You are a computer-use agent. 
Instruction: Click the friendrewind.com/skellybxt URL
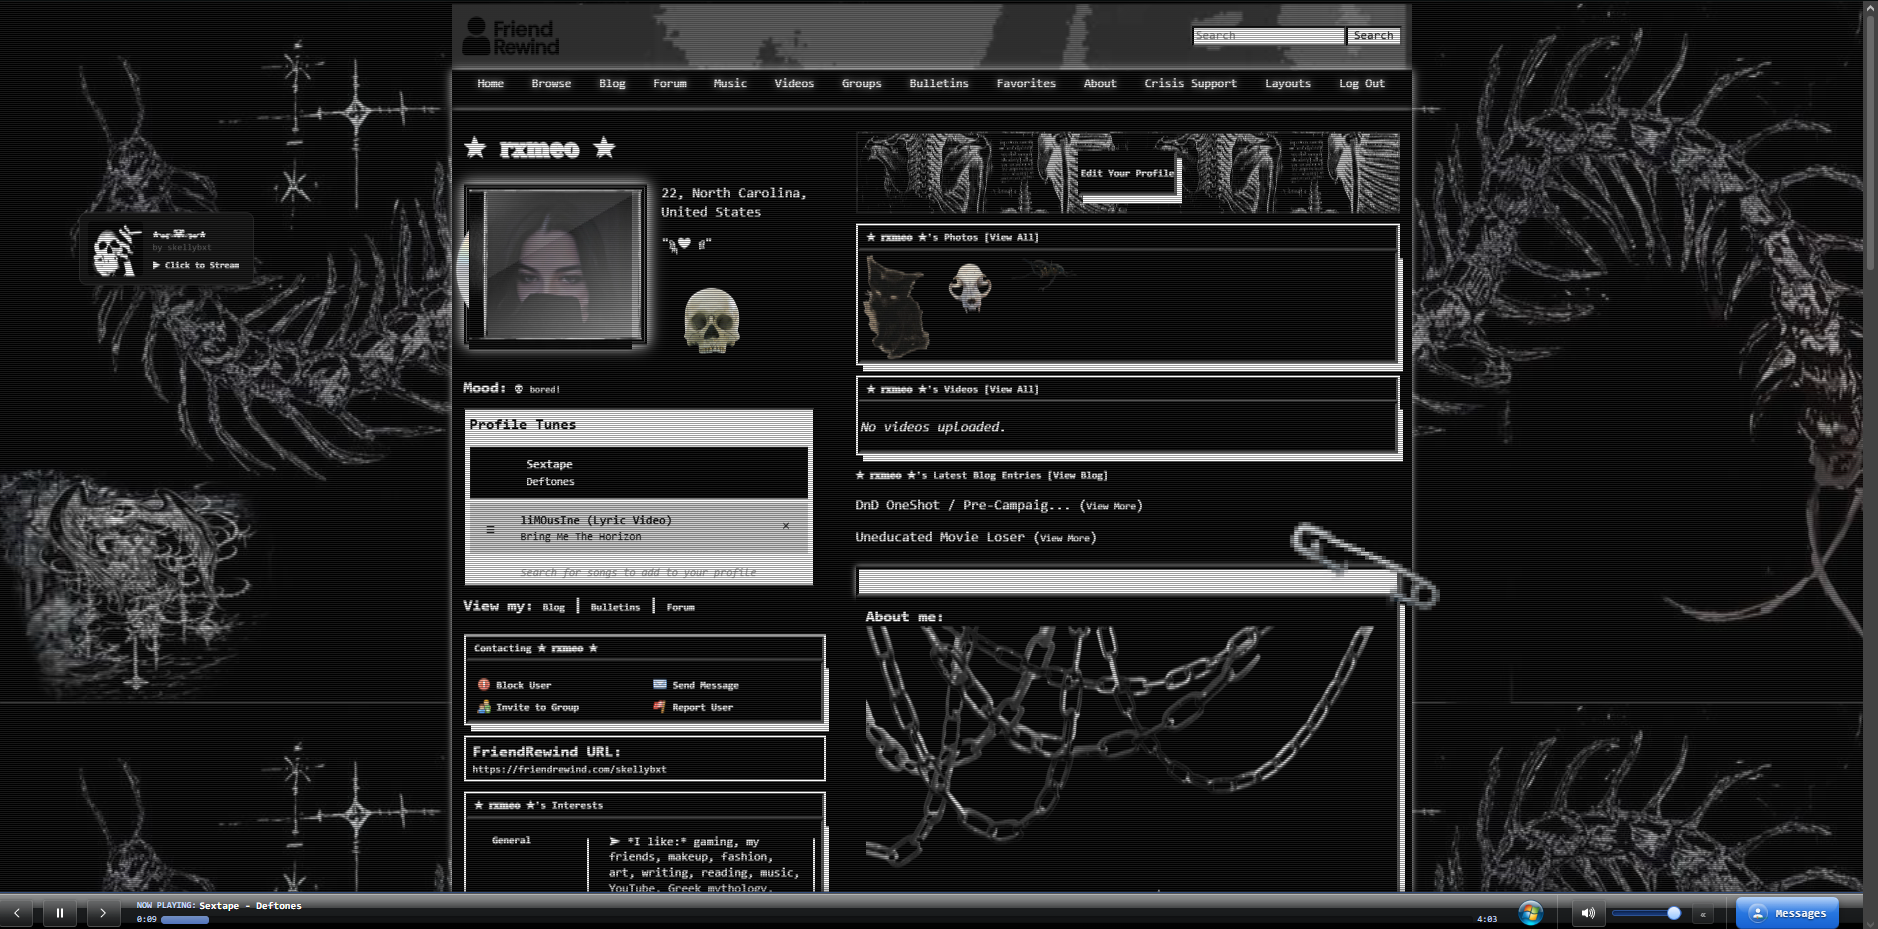[x=569, y=769]
